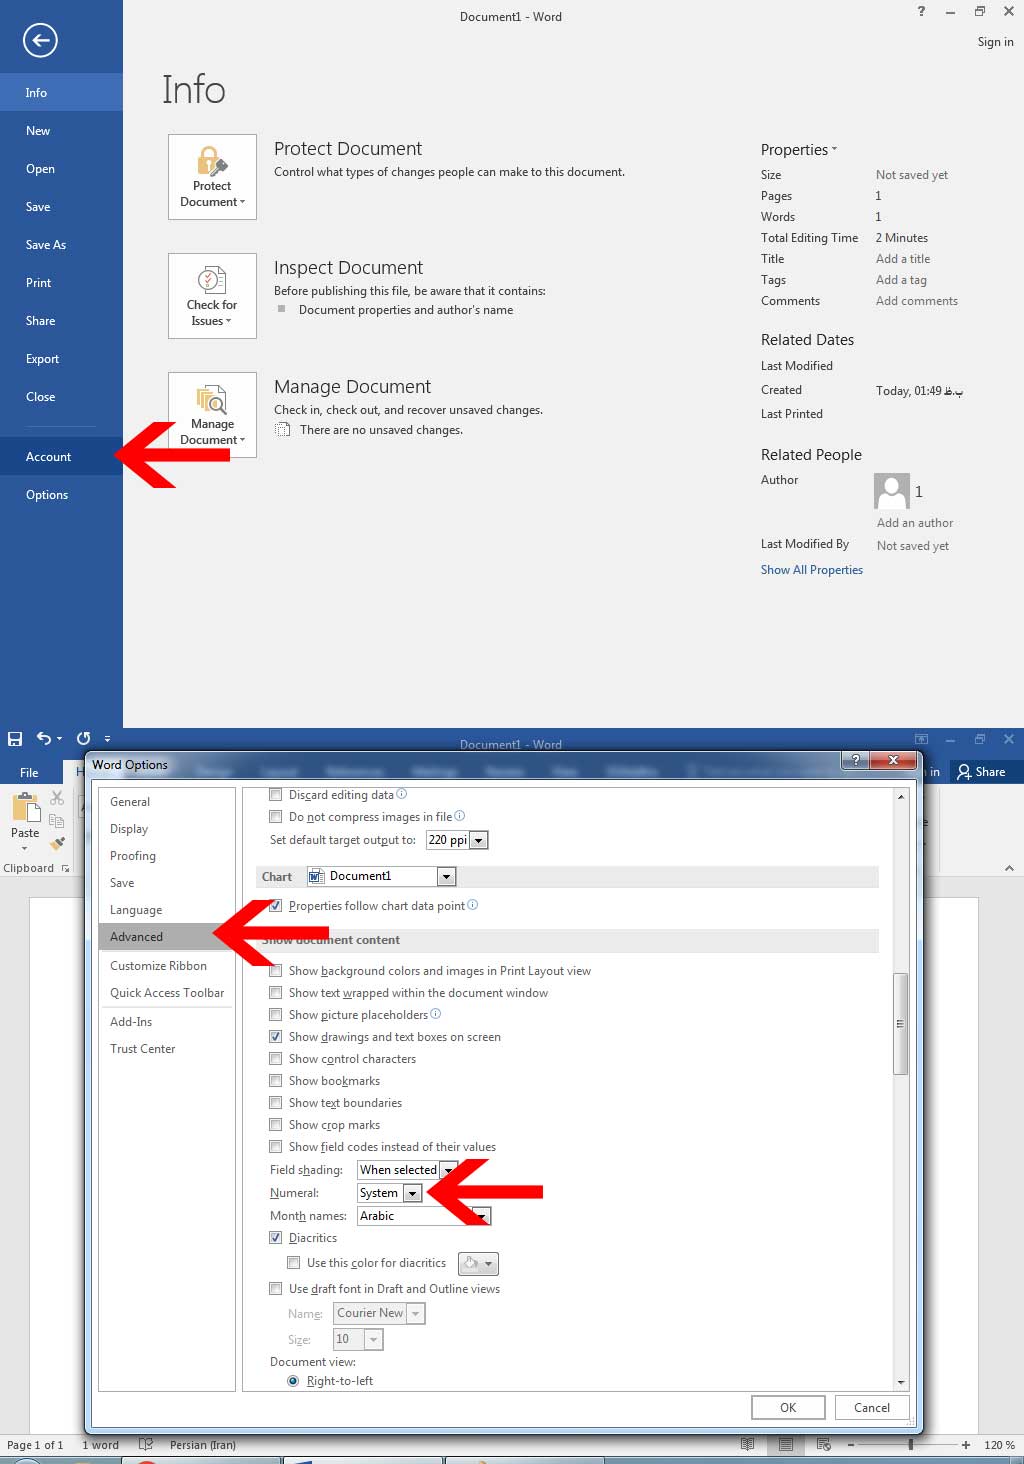Uncheck Show drawings and text boxes on screen
Screen dimensions: 1024x1464
coord(276,1037)
